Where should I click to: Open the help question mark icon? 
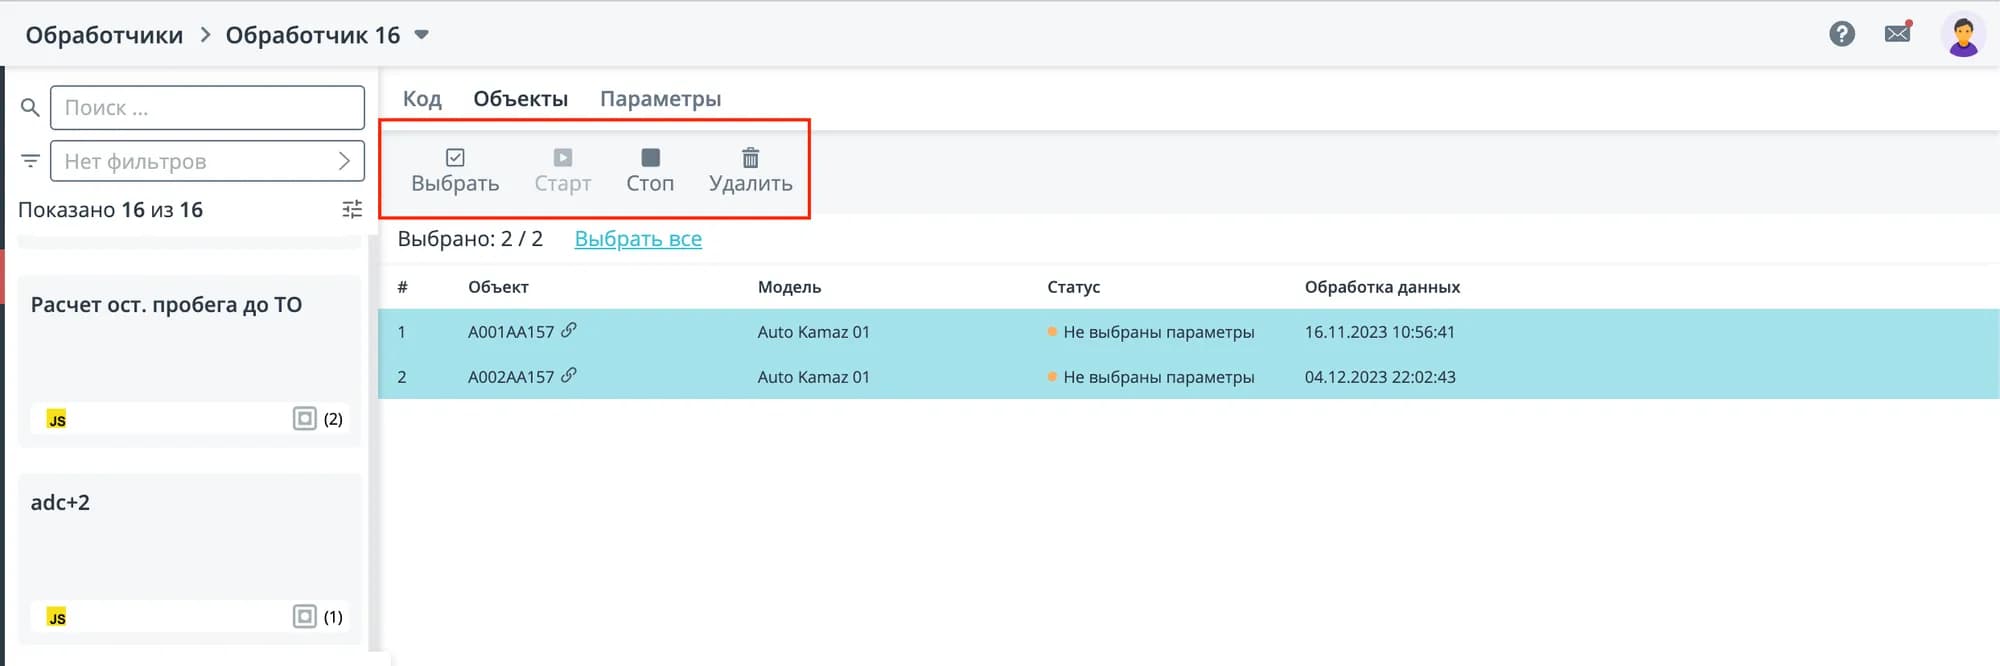(x=1842, y=34)
